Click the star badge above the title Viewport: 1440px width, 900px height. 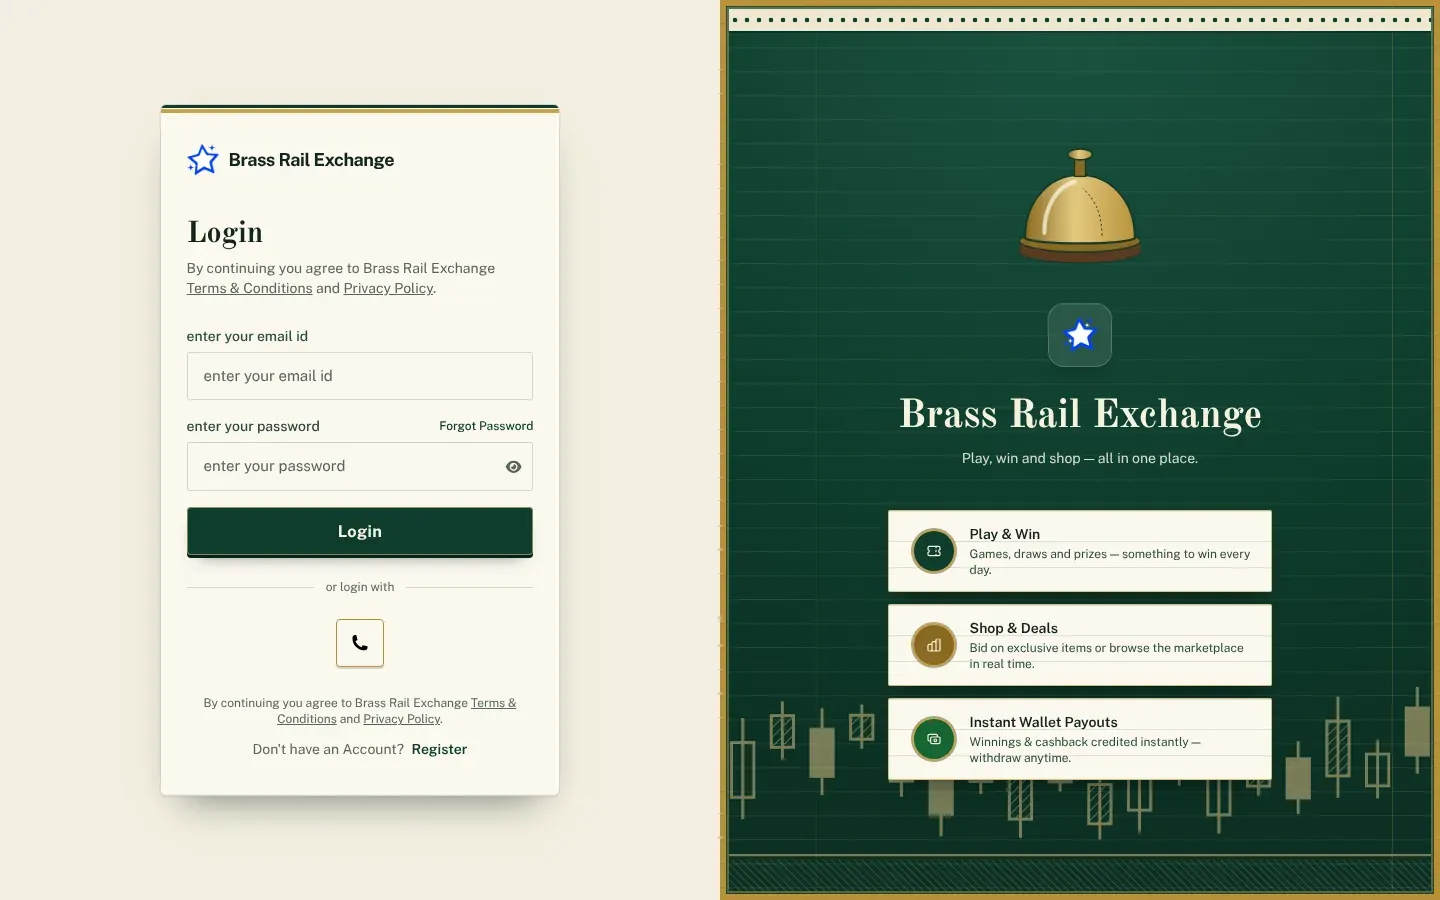(x=1080, y=335)
